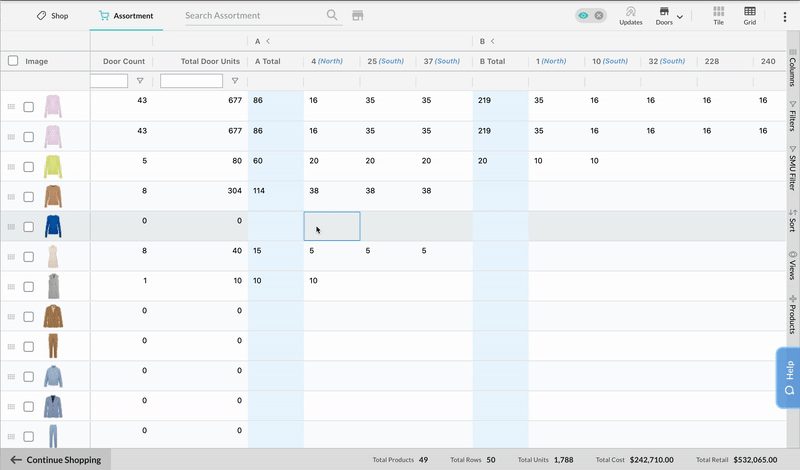Toggle the eye visibility switch
The width and height of the screenshot is (800, 470).
pos(590,16)
